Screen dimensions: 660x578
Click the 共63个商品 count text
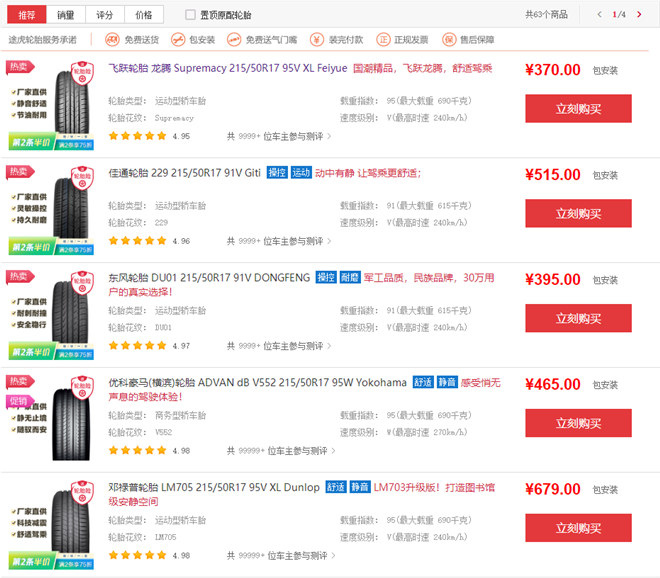546,15
